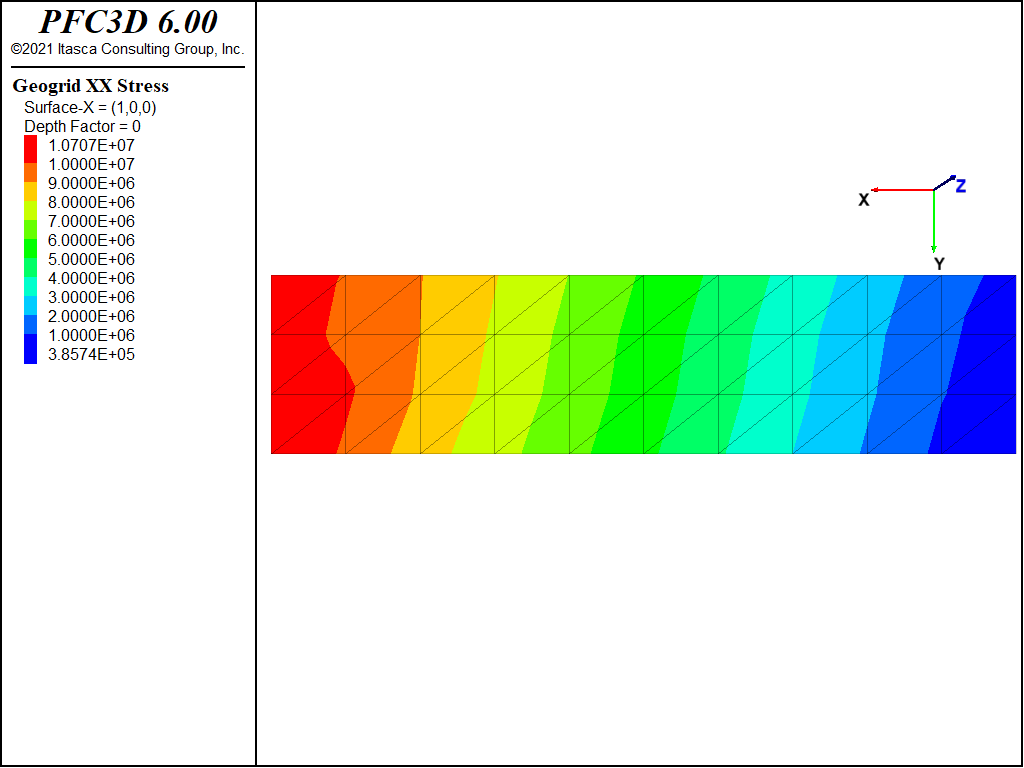Click the Surface-X = (1,0,0) label
This screenshot has width=1024, height=768.
click(90, 108)
